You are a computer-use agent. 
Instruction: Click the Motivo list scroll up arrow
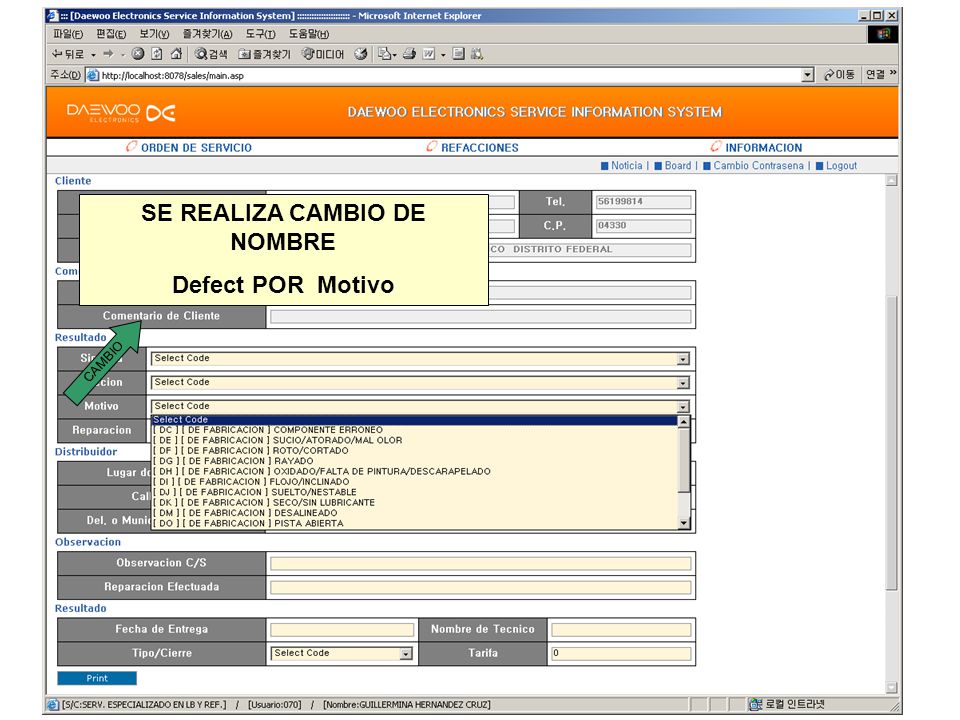(684, 422)
